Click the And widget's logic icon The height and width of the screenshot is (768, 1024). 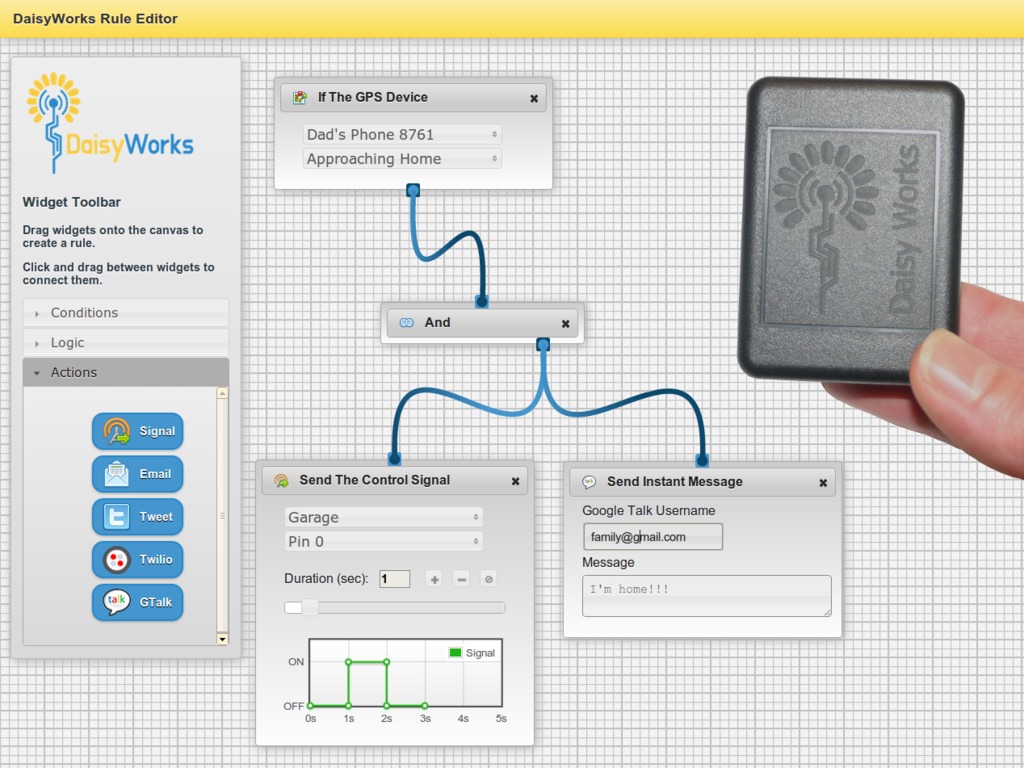406,323
